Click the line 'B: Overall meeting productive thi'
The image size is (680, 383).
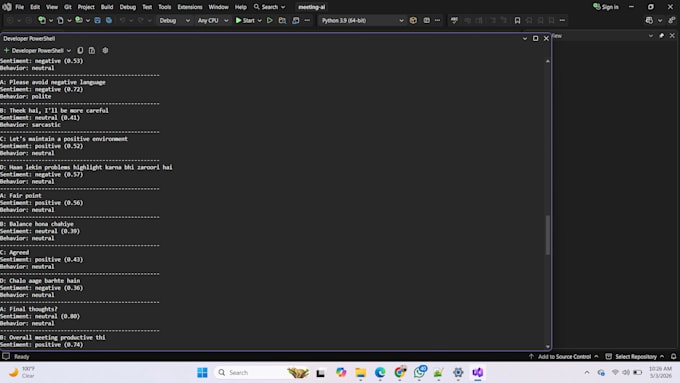click(52, 337)
